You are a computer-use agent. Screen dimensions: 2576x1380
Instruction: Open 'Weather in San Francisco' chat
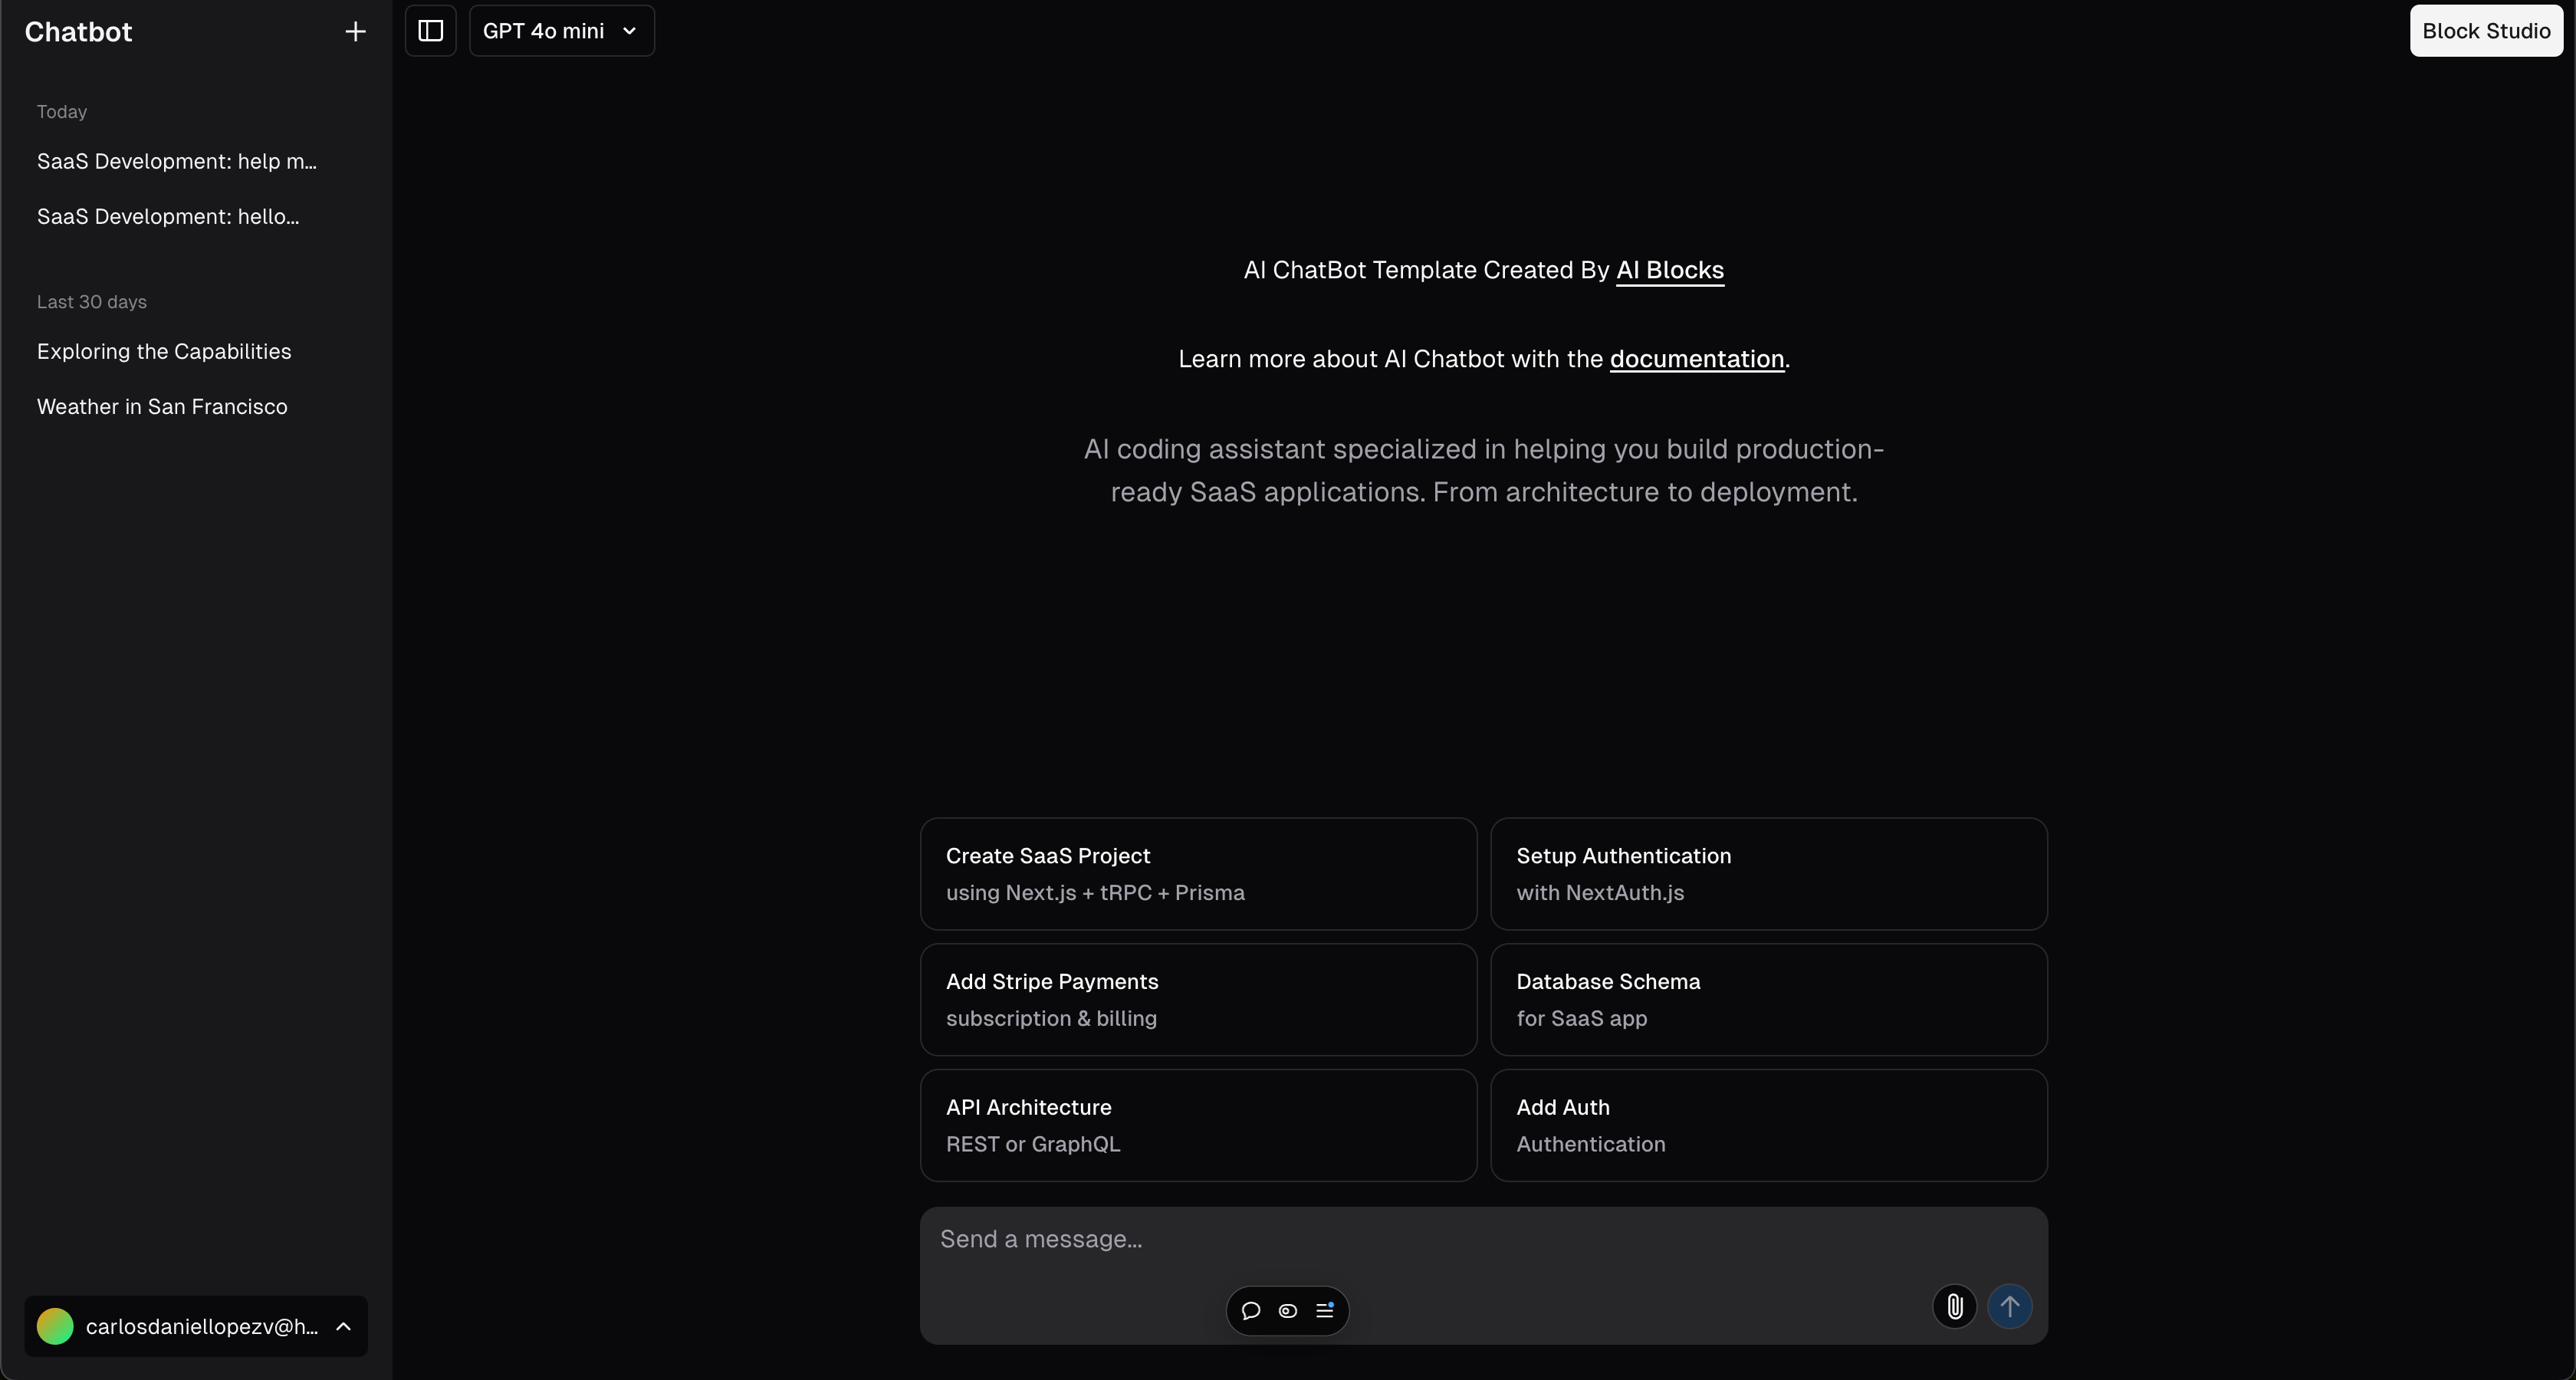(x=162, y=407)
